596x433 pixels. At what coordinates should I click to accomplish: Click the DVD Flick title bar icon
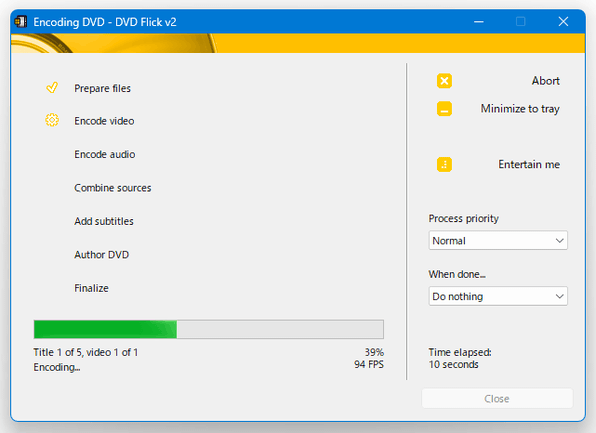21,22
